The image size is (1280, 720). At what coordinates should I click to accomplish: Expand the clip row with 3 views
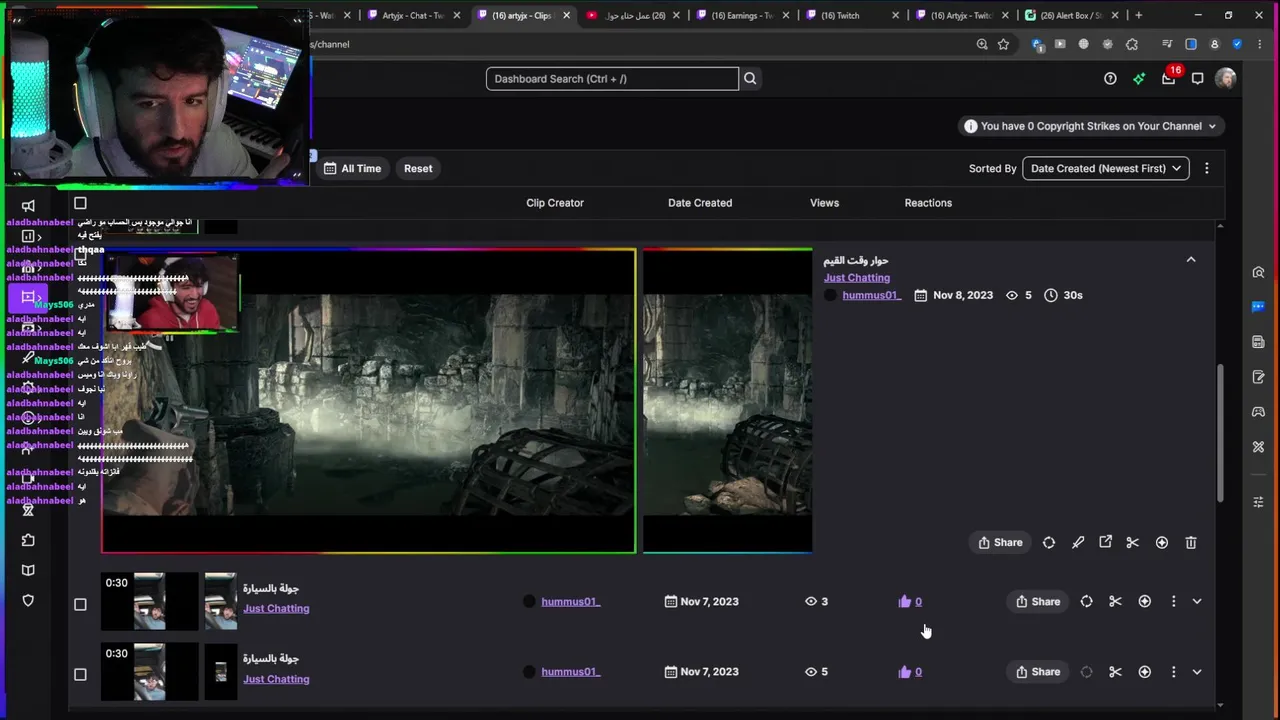(x=1197, y=601)
